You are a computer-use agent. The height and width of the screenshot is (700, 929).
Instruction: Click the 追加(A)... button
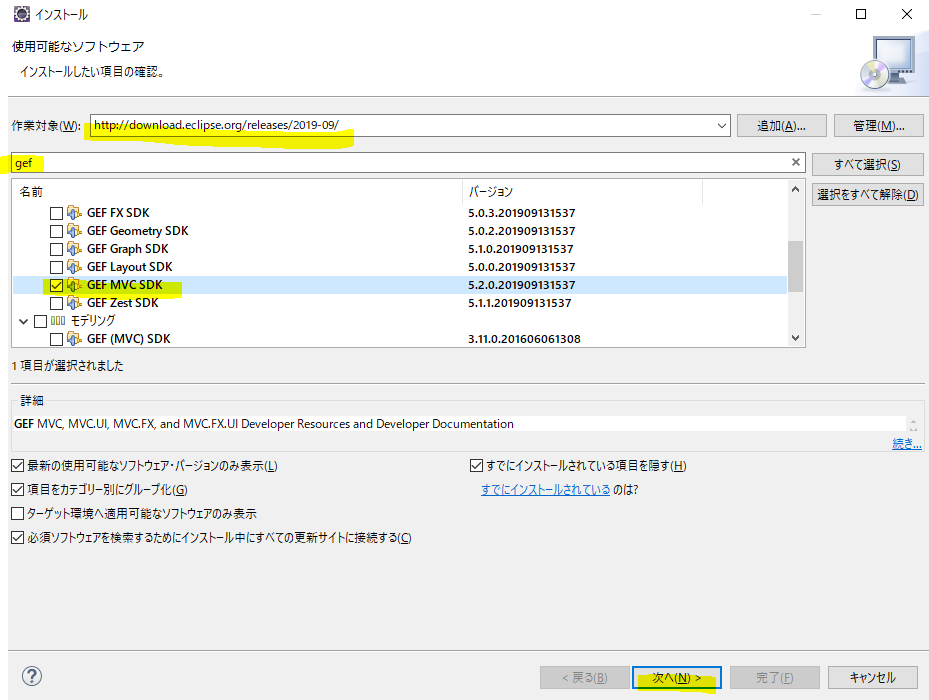pyautogui.click(x=781, y=126)
